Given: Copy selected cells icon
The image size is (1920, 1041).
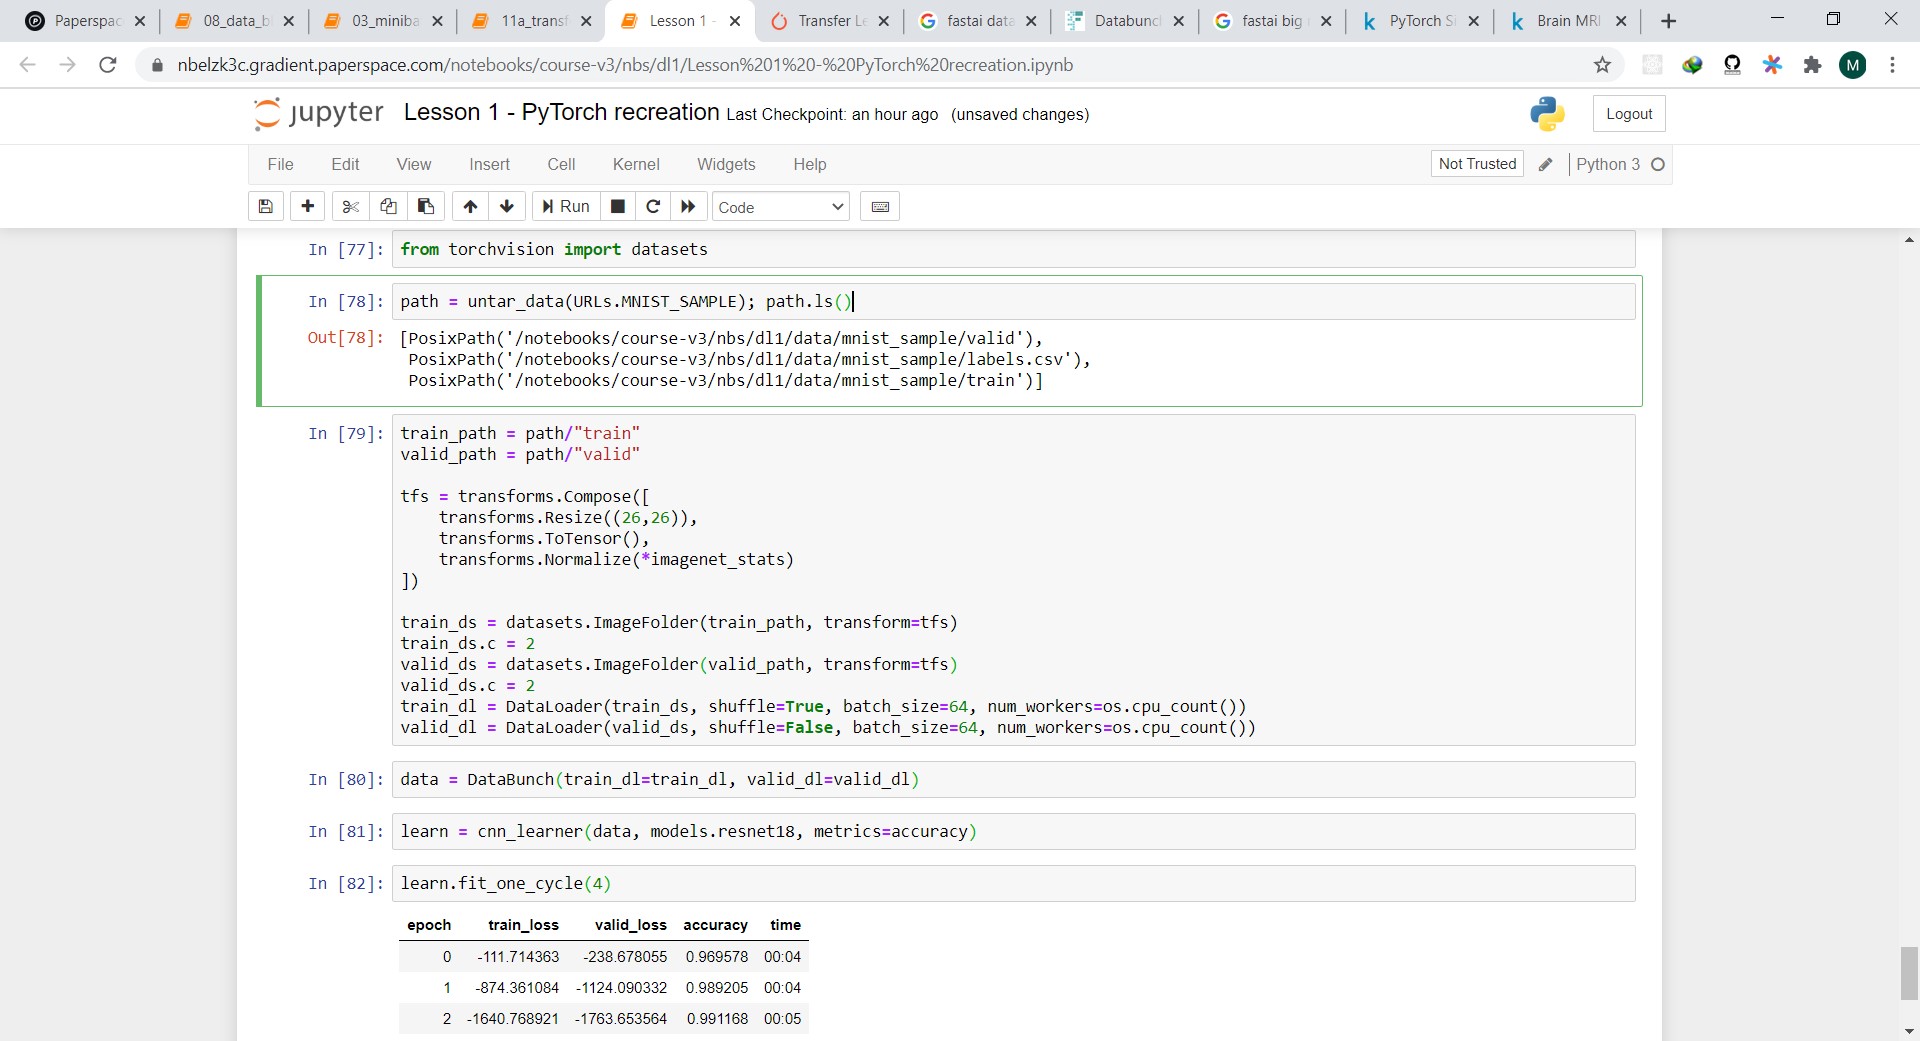Looking at the screenshot, I should [x=388, y=207].
